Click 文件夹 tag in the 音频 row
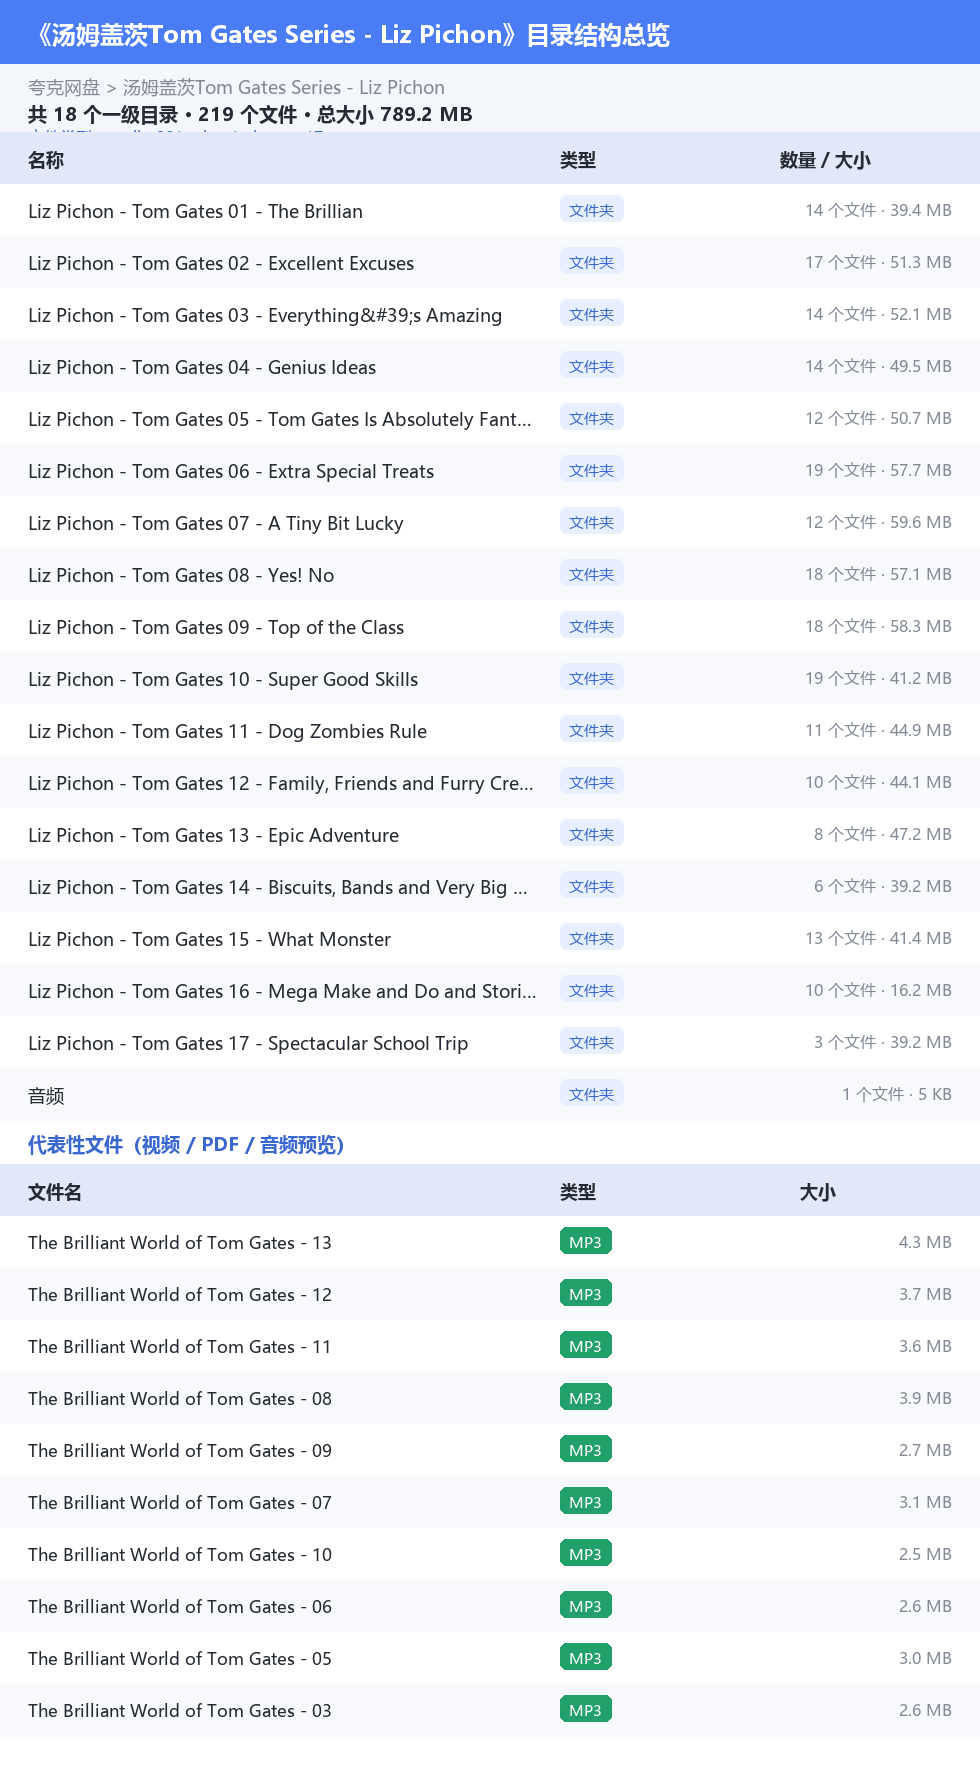The height and width of the screenshot is (1768, 980). (592, 1094)
